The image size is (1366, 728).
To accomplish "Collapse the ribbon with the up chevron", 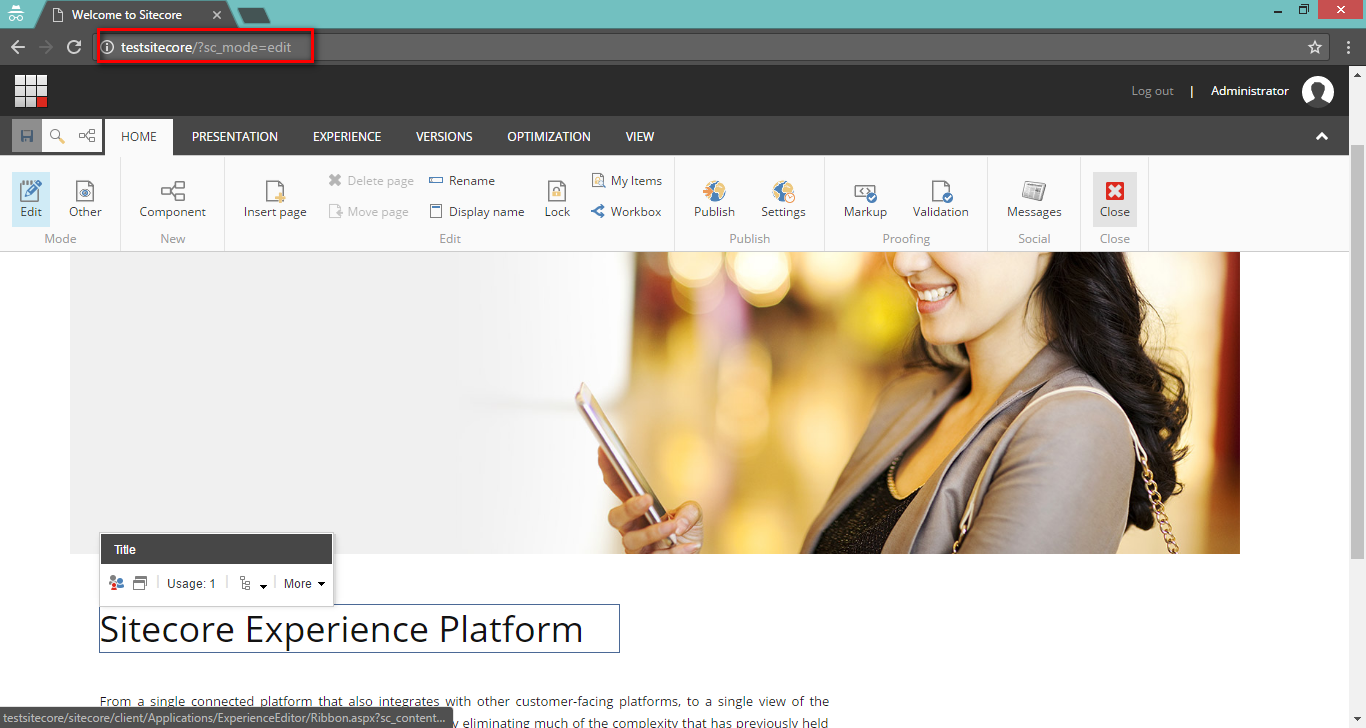I will [1322, 137].
